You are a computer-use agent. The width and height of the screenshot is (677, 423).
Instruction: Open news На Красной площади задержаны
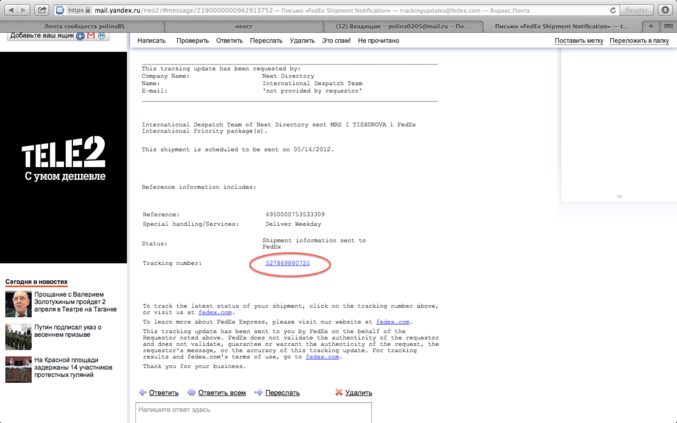pyautogui.click(x=73, y=367)
